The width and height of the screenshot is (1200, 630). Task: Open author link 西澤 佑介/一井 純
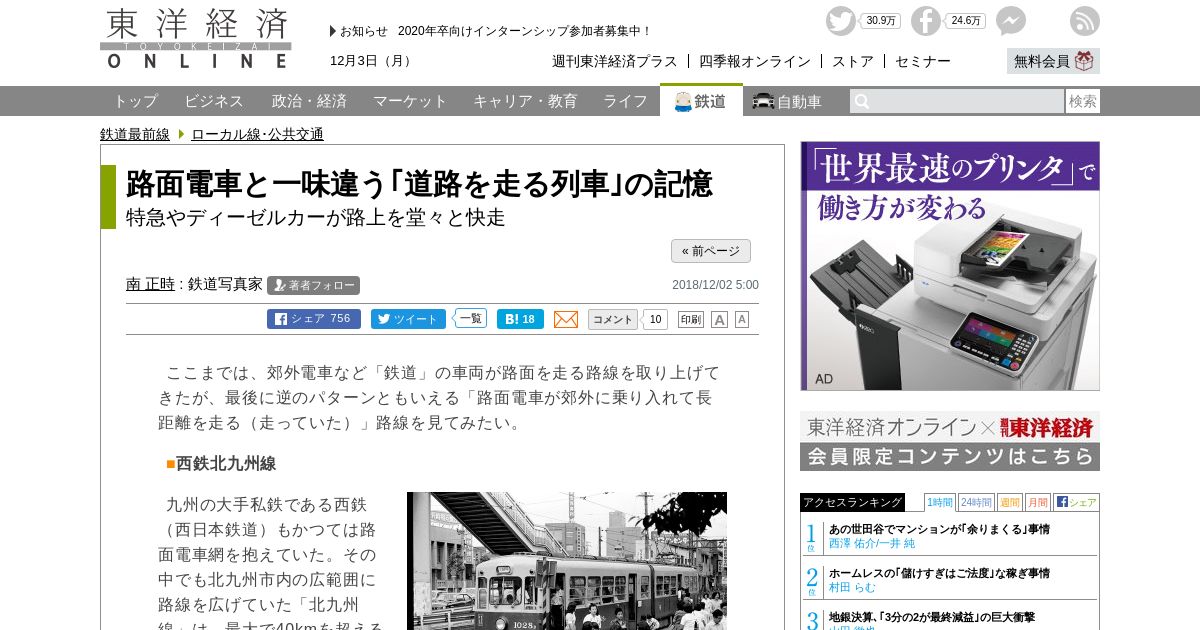click(872, 544)
